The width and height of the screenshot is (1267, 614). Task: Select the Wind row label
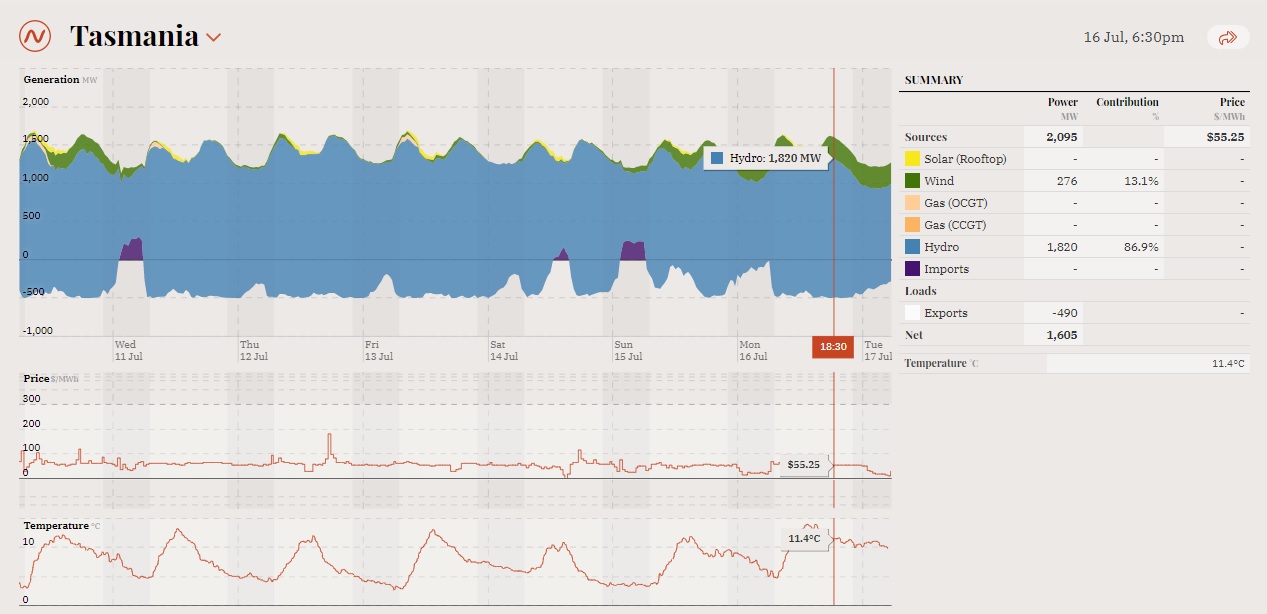point(939,181)
